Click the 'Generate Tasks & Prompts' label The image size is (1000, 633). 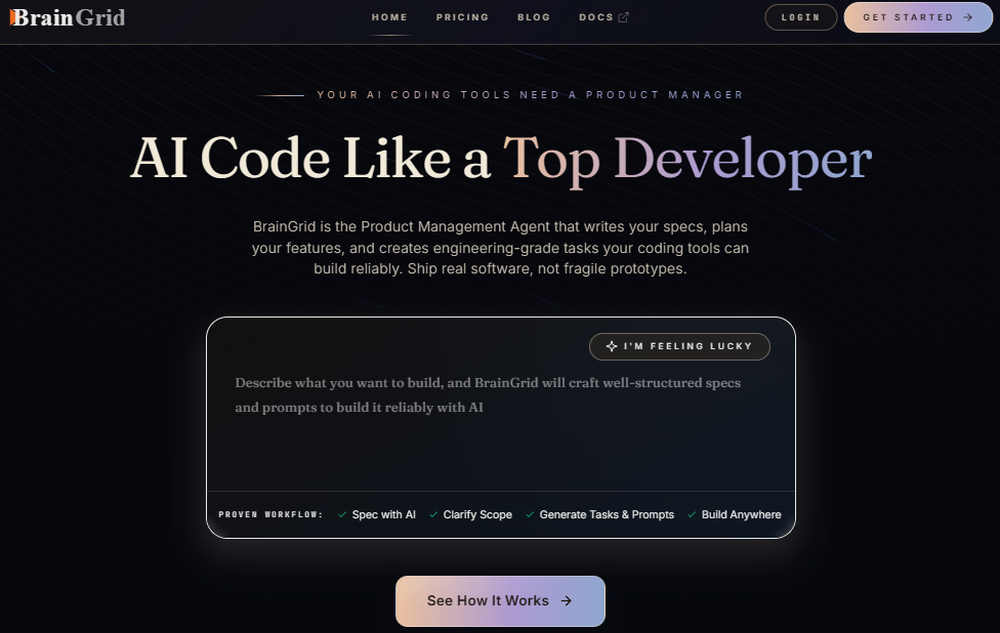(607, 514)
